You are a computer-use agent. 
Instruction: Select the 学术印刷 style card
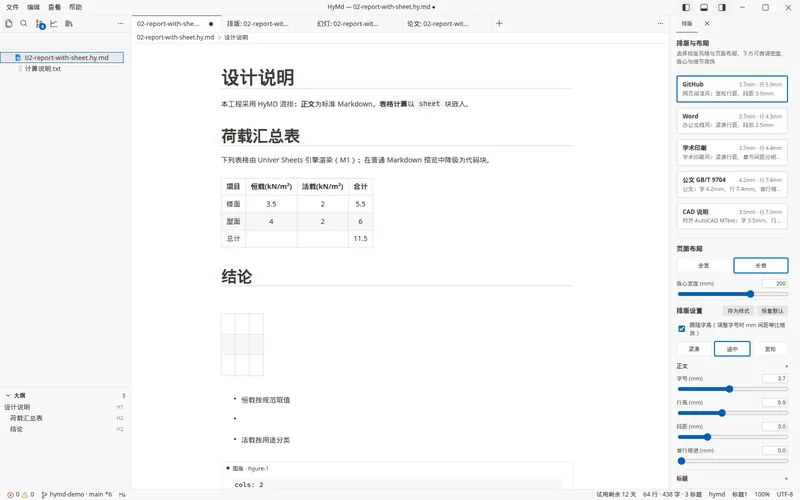[x=732, y=152]
